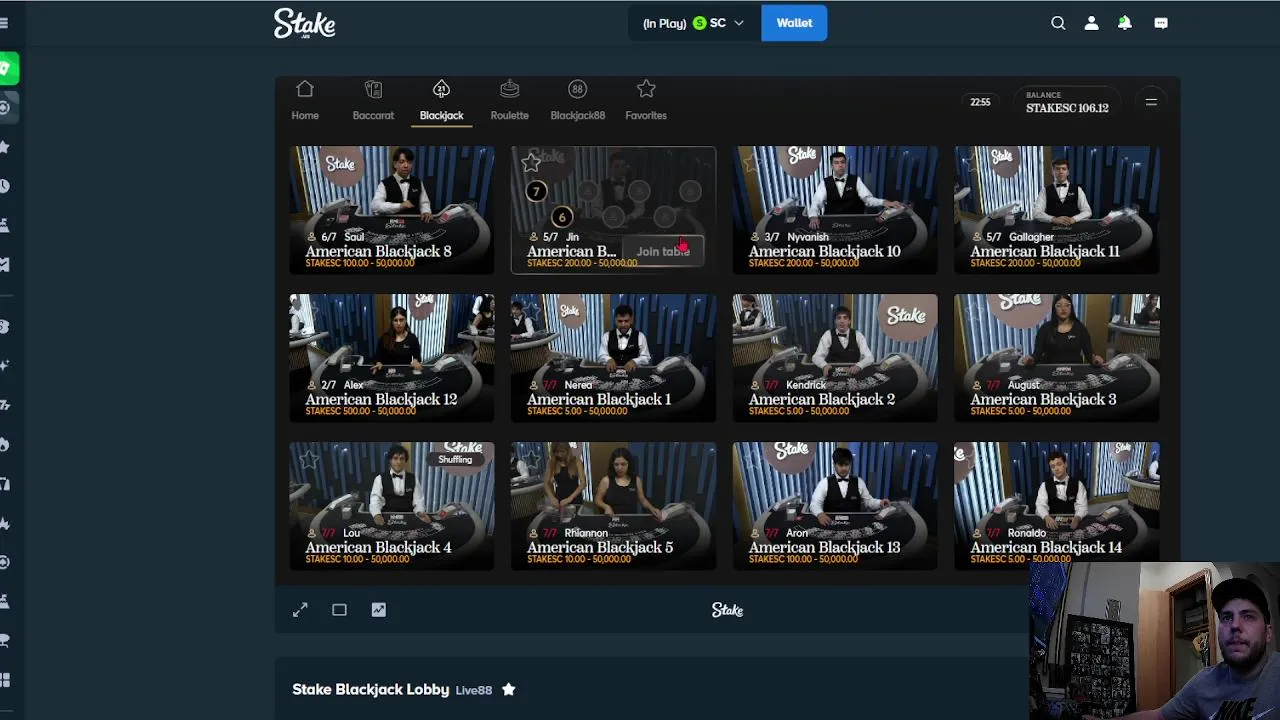
Task: Click dealer name Aron
Action: (797, 533)
